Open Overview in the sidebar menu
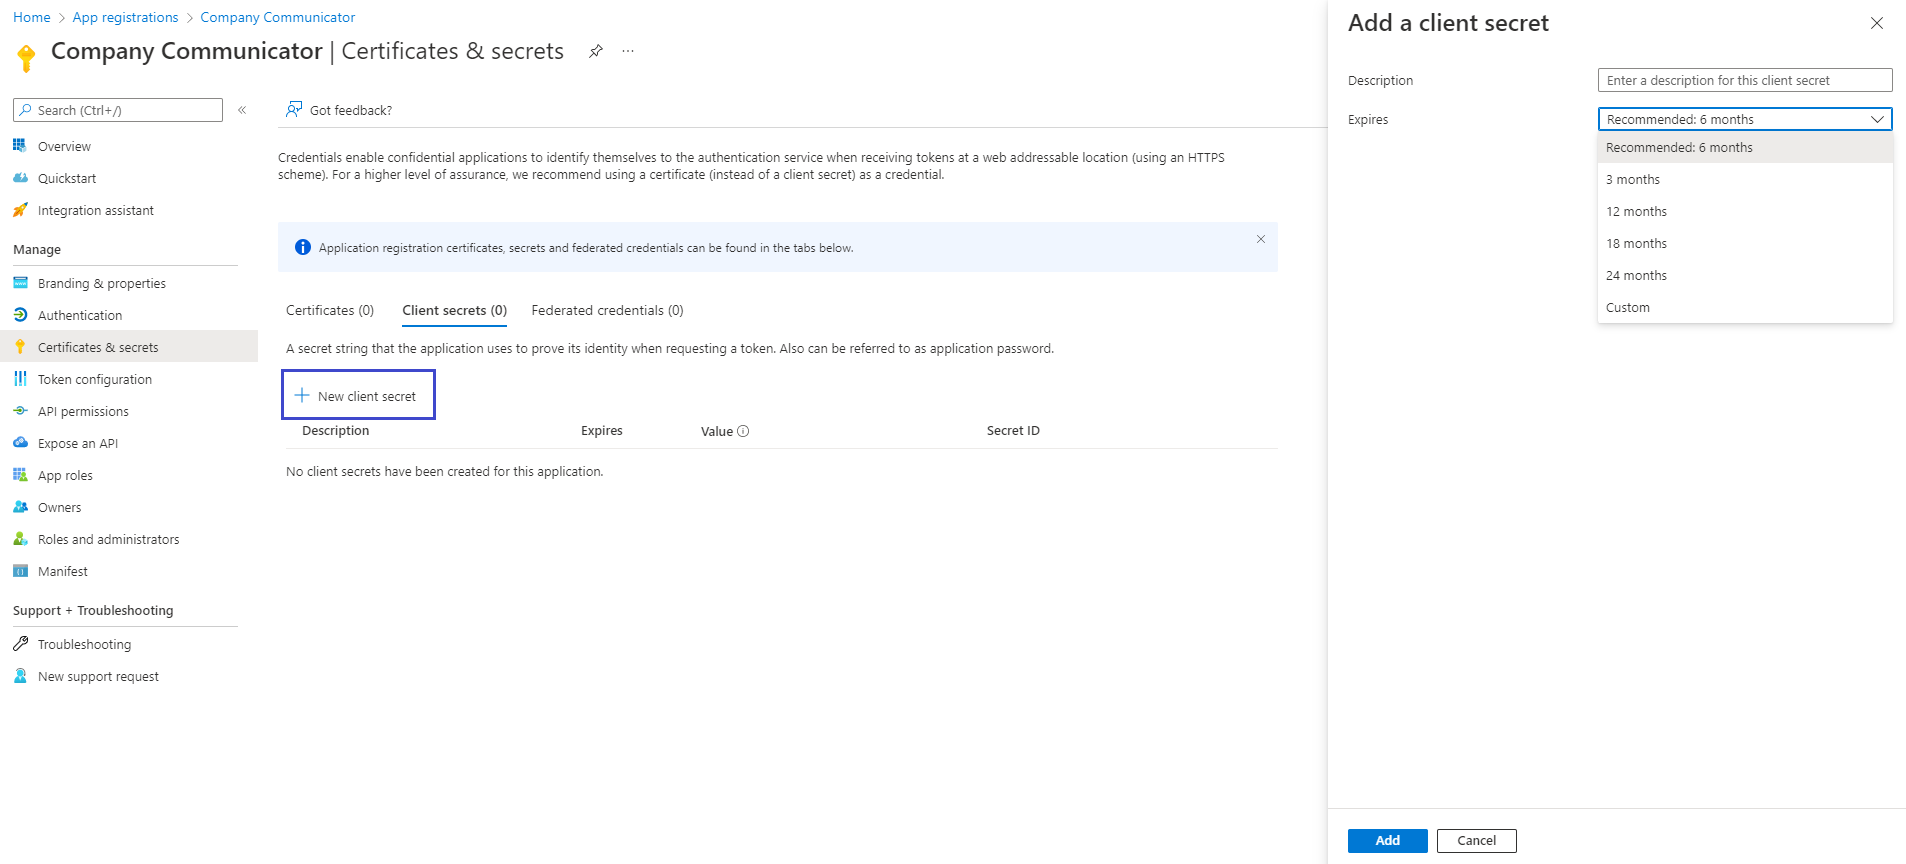 tap(64, 146)
